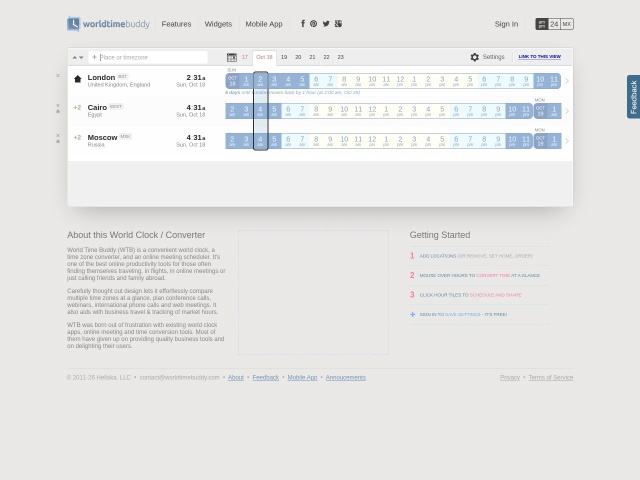Advance London timeline with right chevron
The height and width of the screenshot is (480, 640).
click(x=567, y=81)
